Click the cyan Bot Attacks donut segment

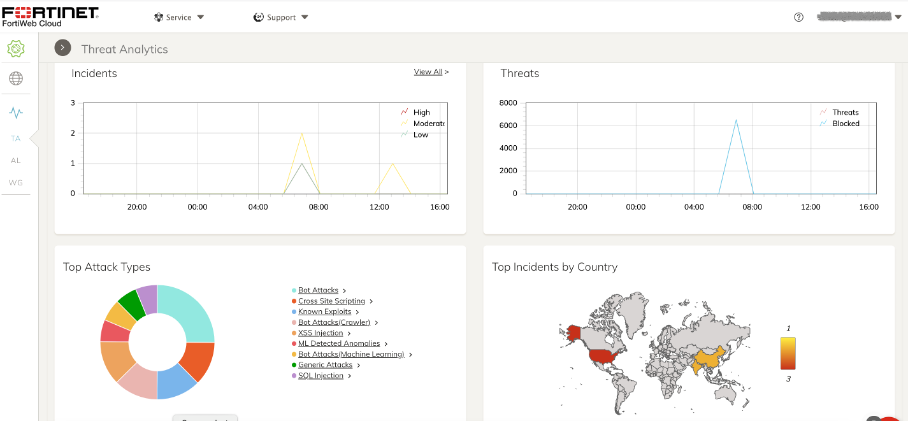tap(192, 311)
